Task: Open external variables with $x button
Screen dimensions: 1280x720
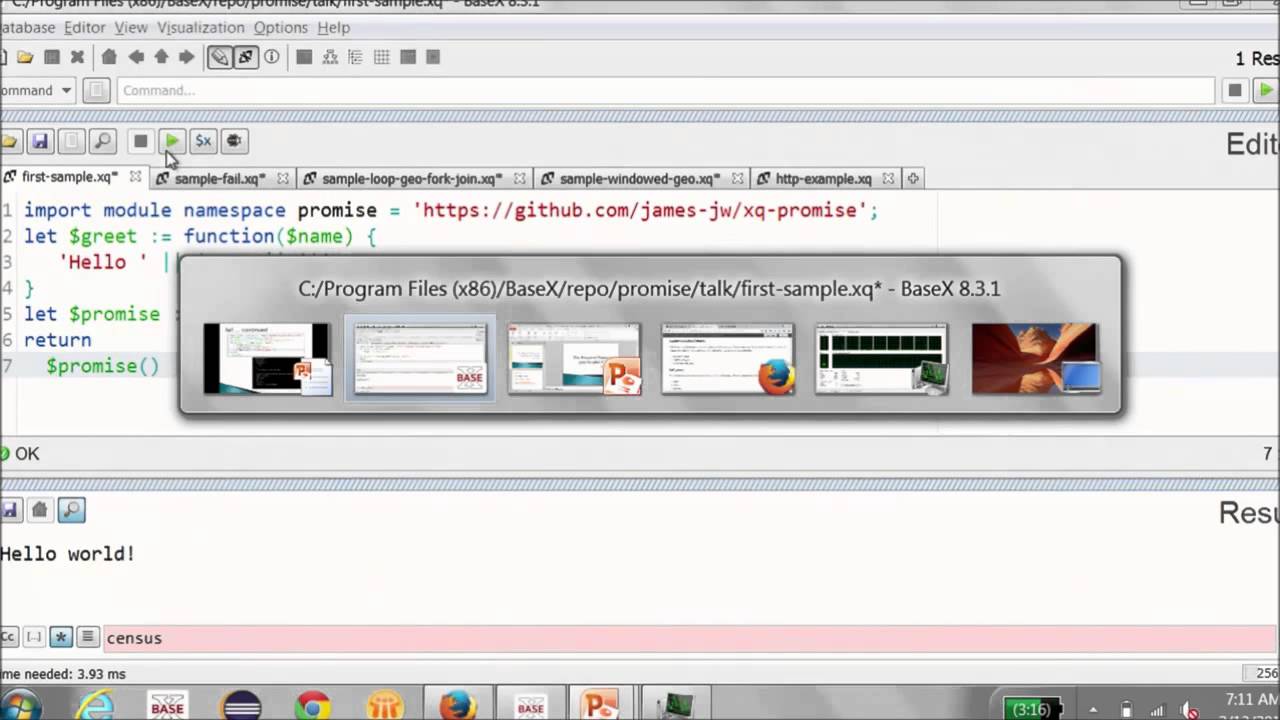Action: (203, 141)
